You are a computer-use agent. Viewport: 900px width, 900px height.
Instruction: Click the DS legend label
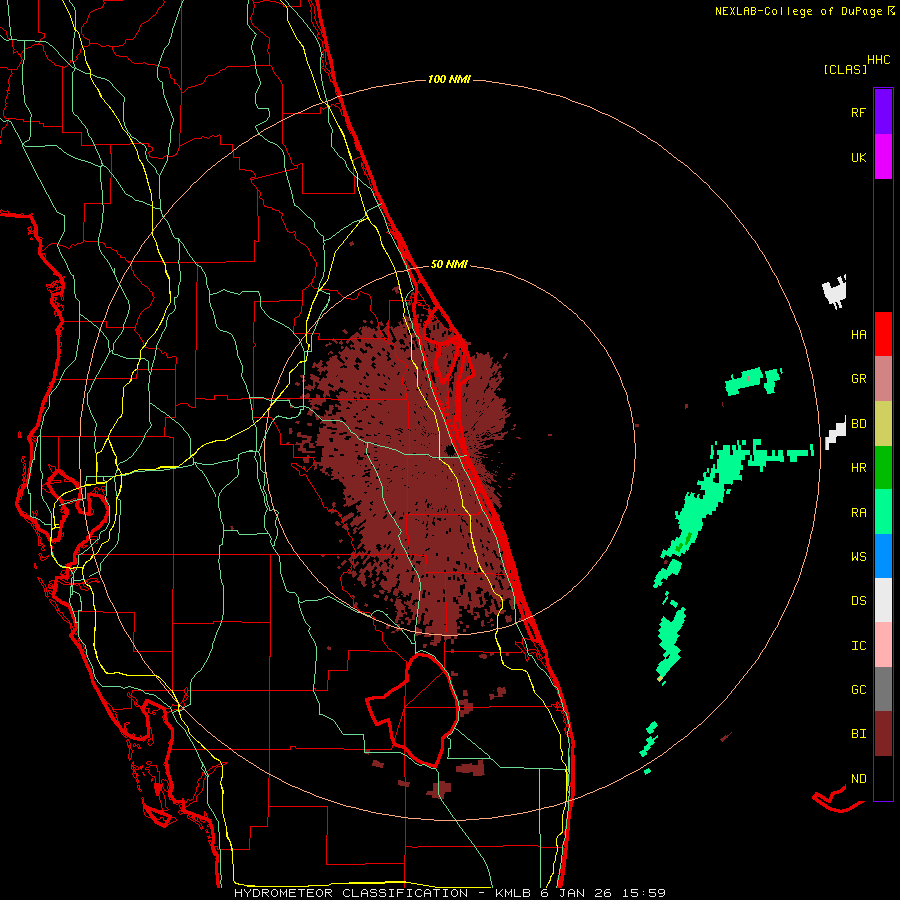[859, 601]
